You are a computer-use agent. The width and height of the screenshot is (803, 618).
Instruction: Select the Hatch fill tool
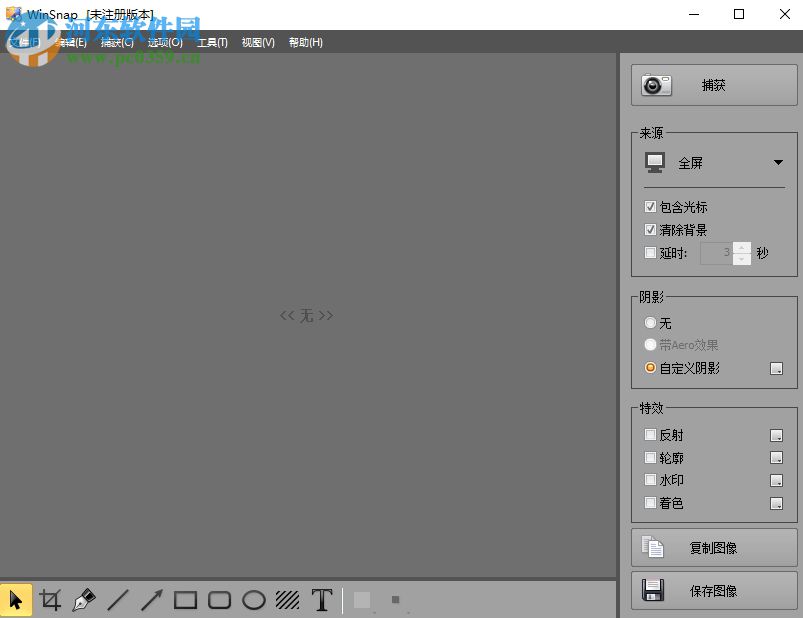tap(287, 600)
